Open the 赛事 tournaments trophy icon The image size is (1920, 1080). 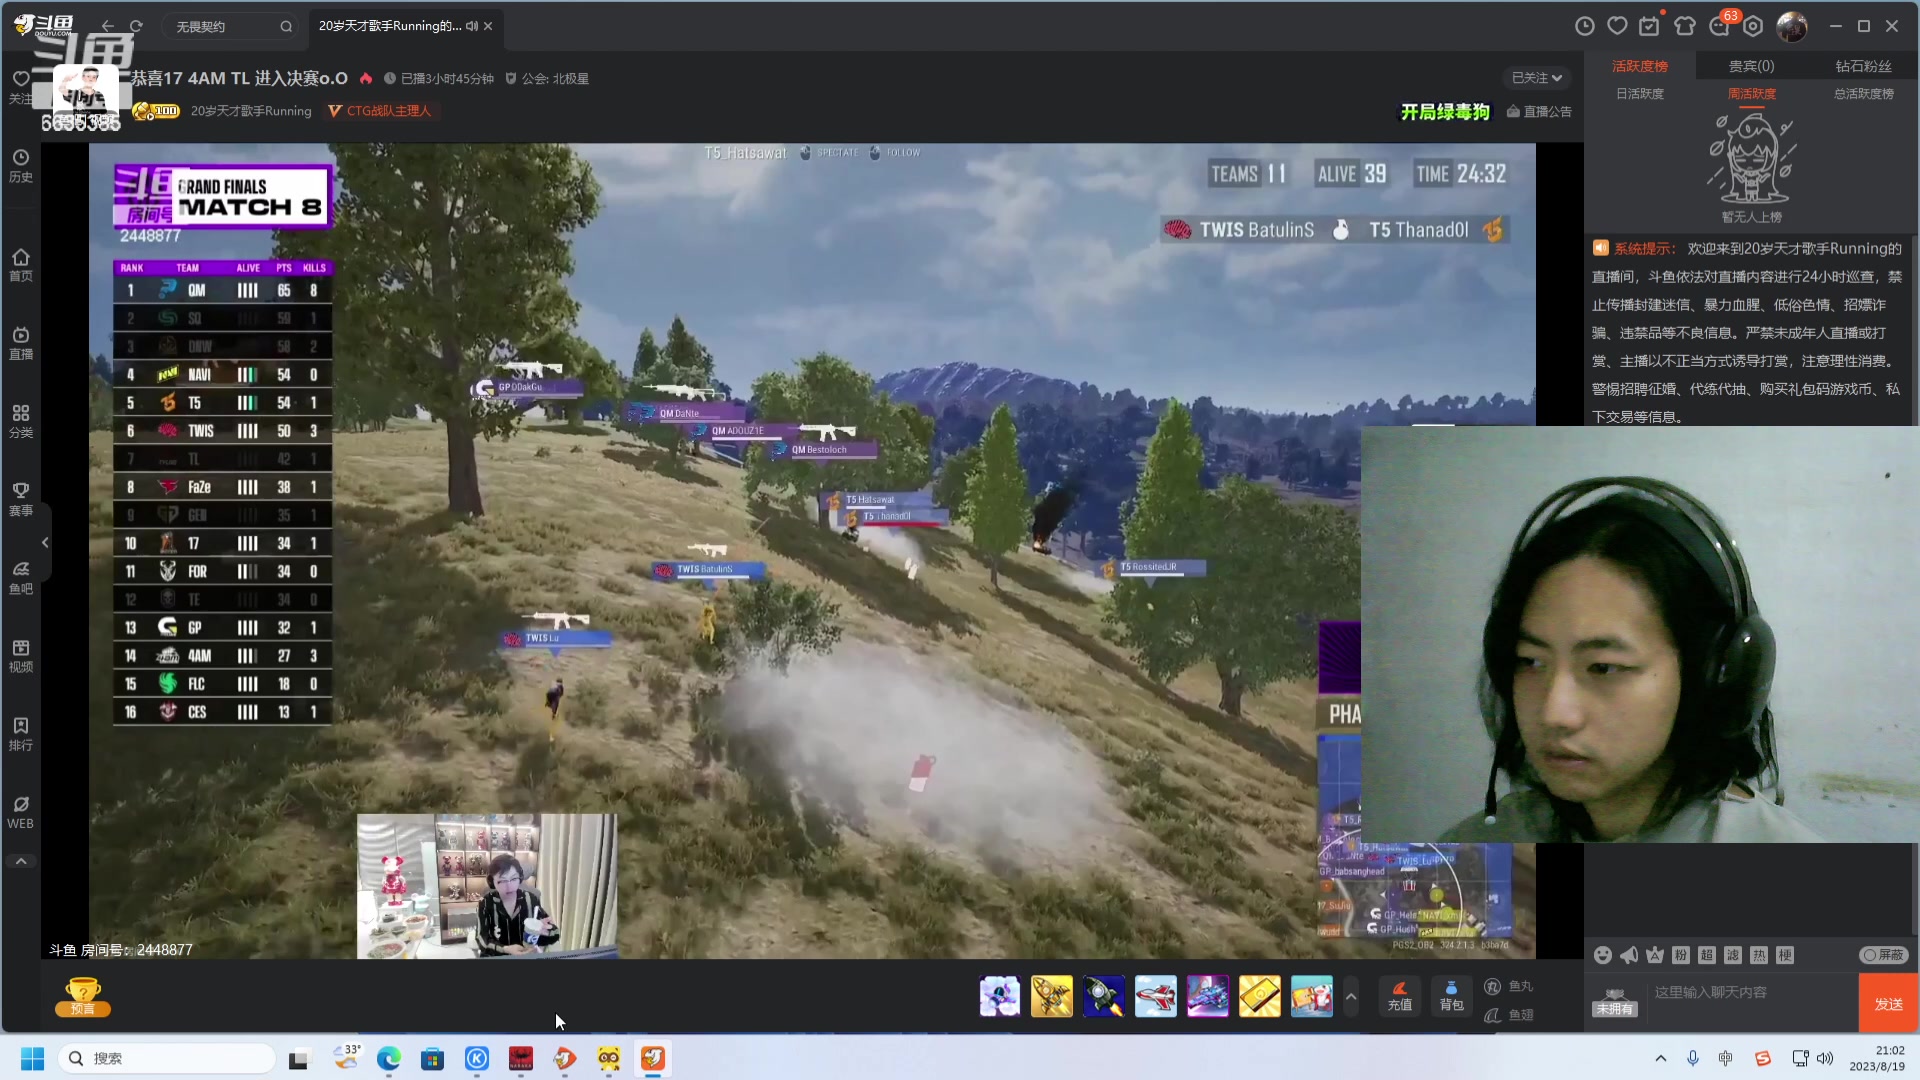[x=21, y=499]
